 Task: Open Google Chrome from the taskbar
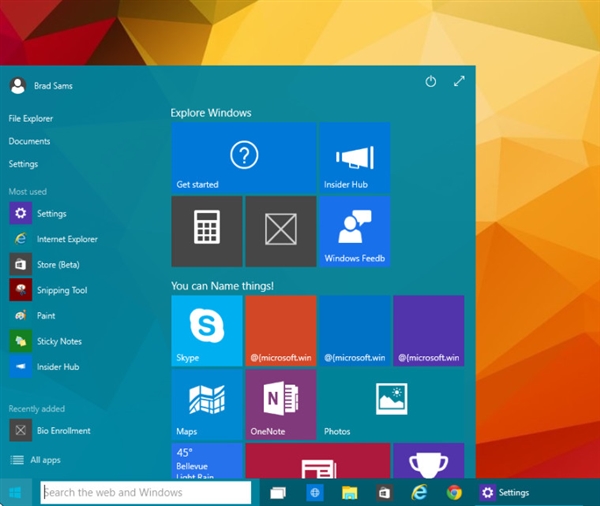point(454,492)
